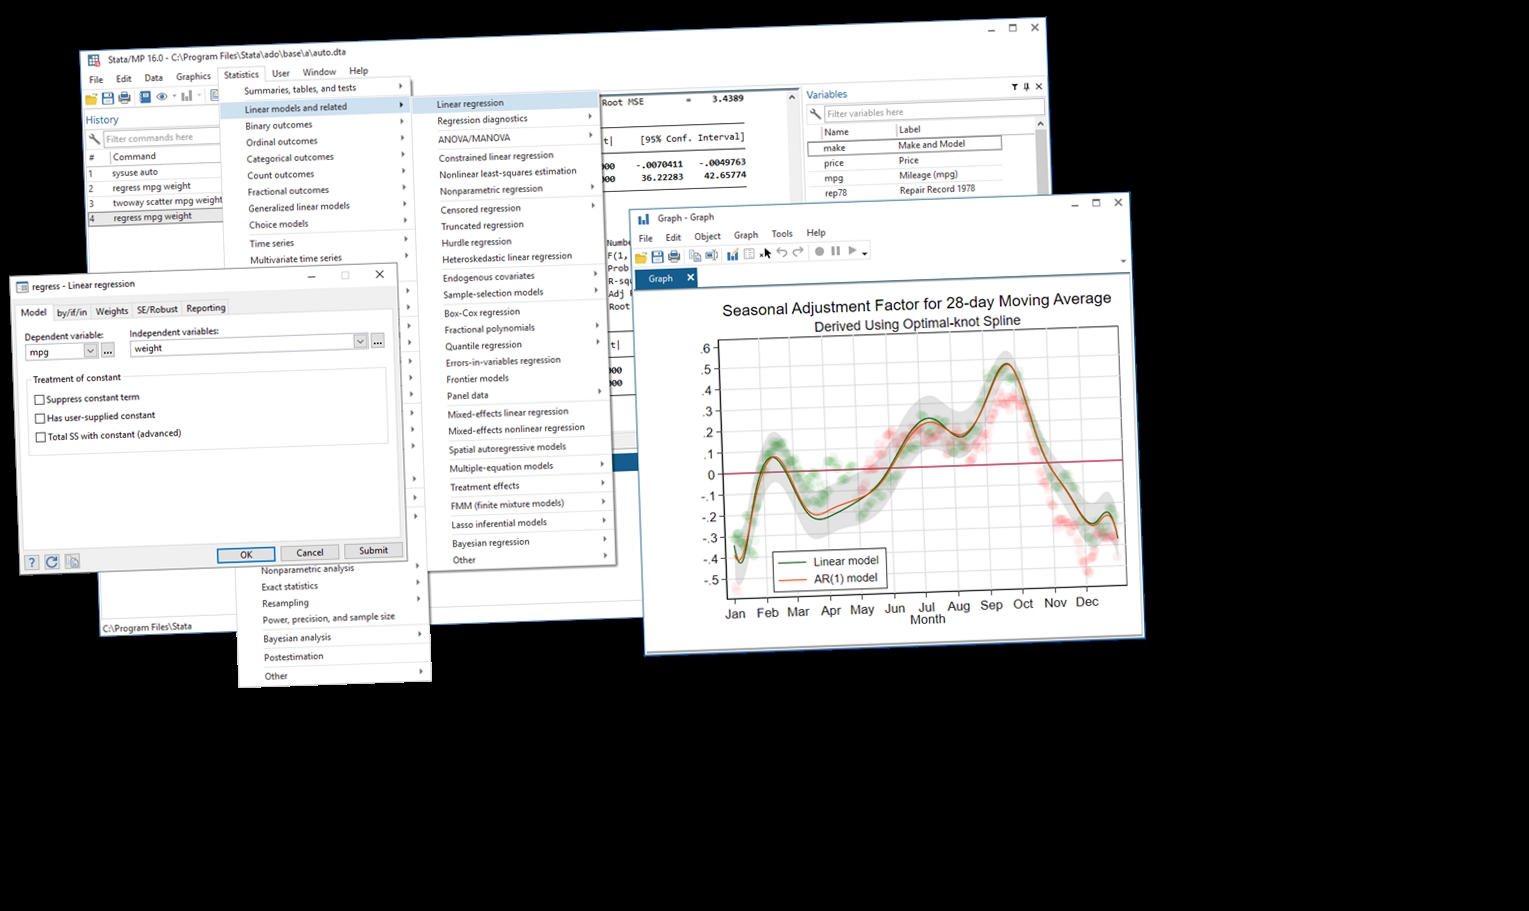Open Dependent variable dropdown showing mpg
Screen dimensions: 1529x911
coord(90,351)
